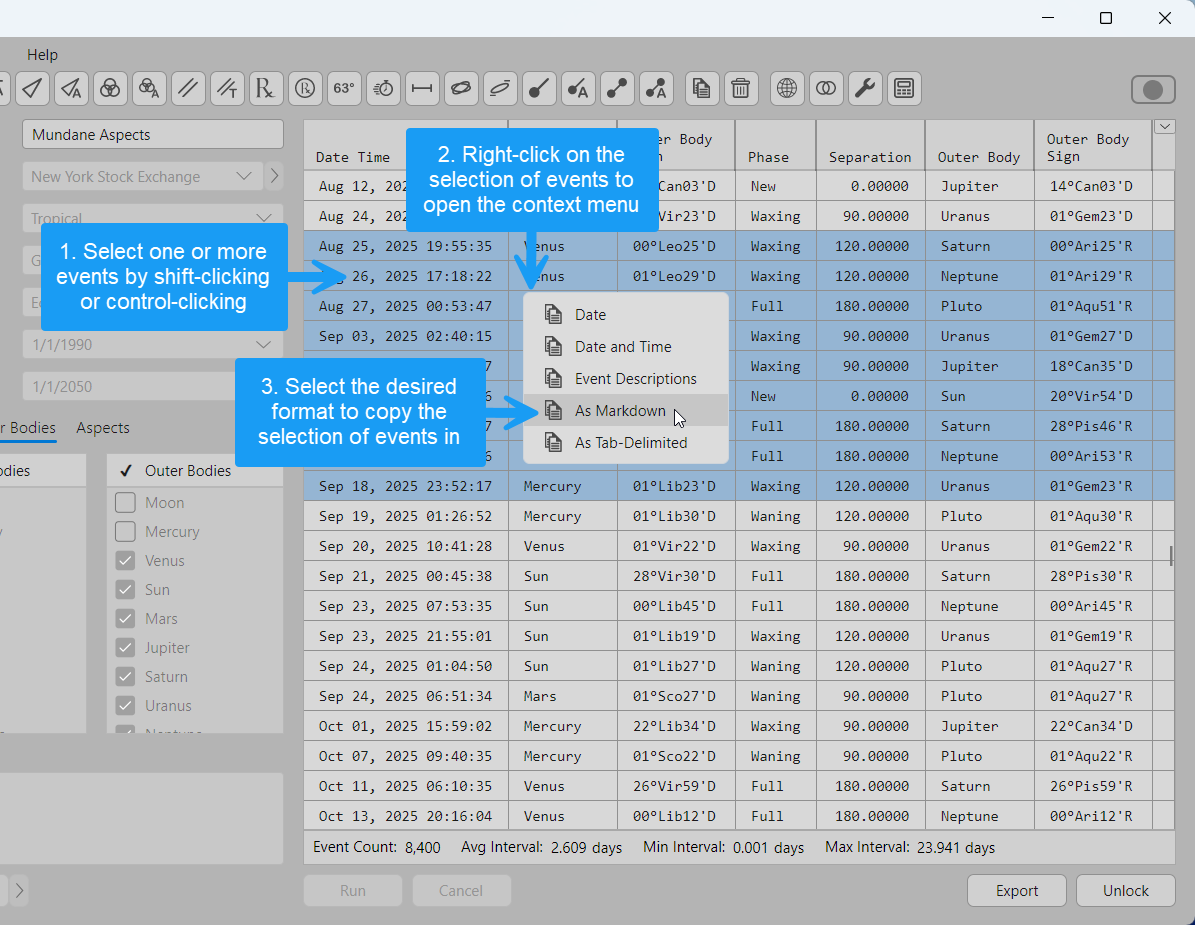Open the wrench settings tool
The height and width of the screenshot is (925, 1195).
(x=865, y=88)
